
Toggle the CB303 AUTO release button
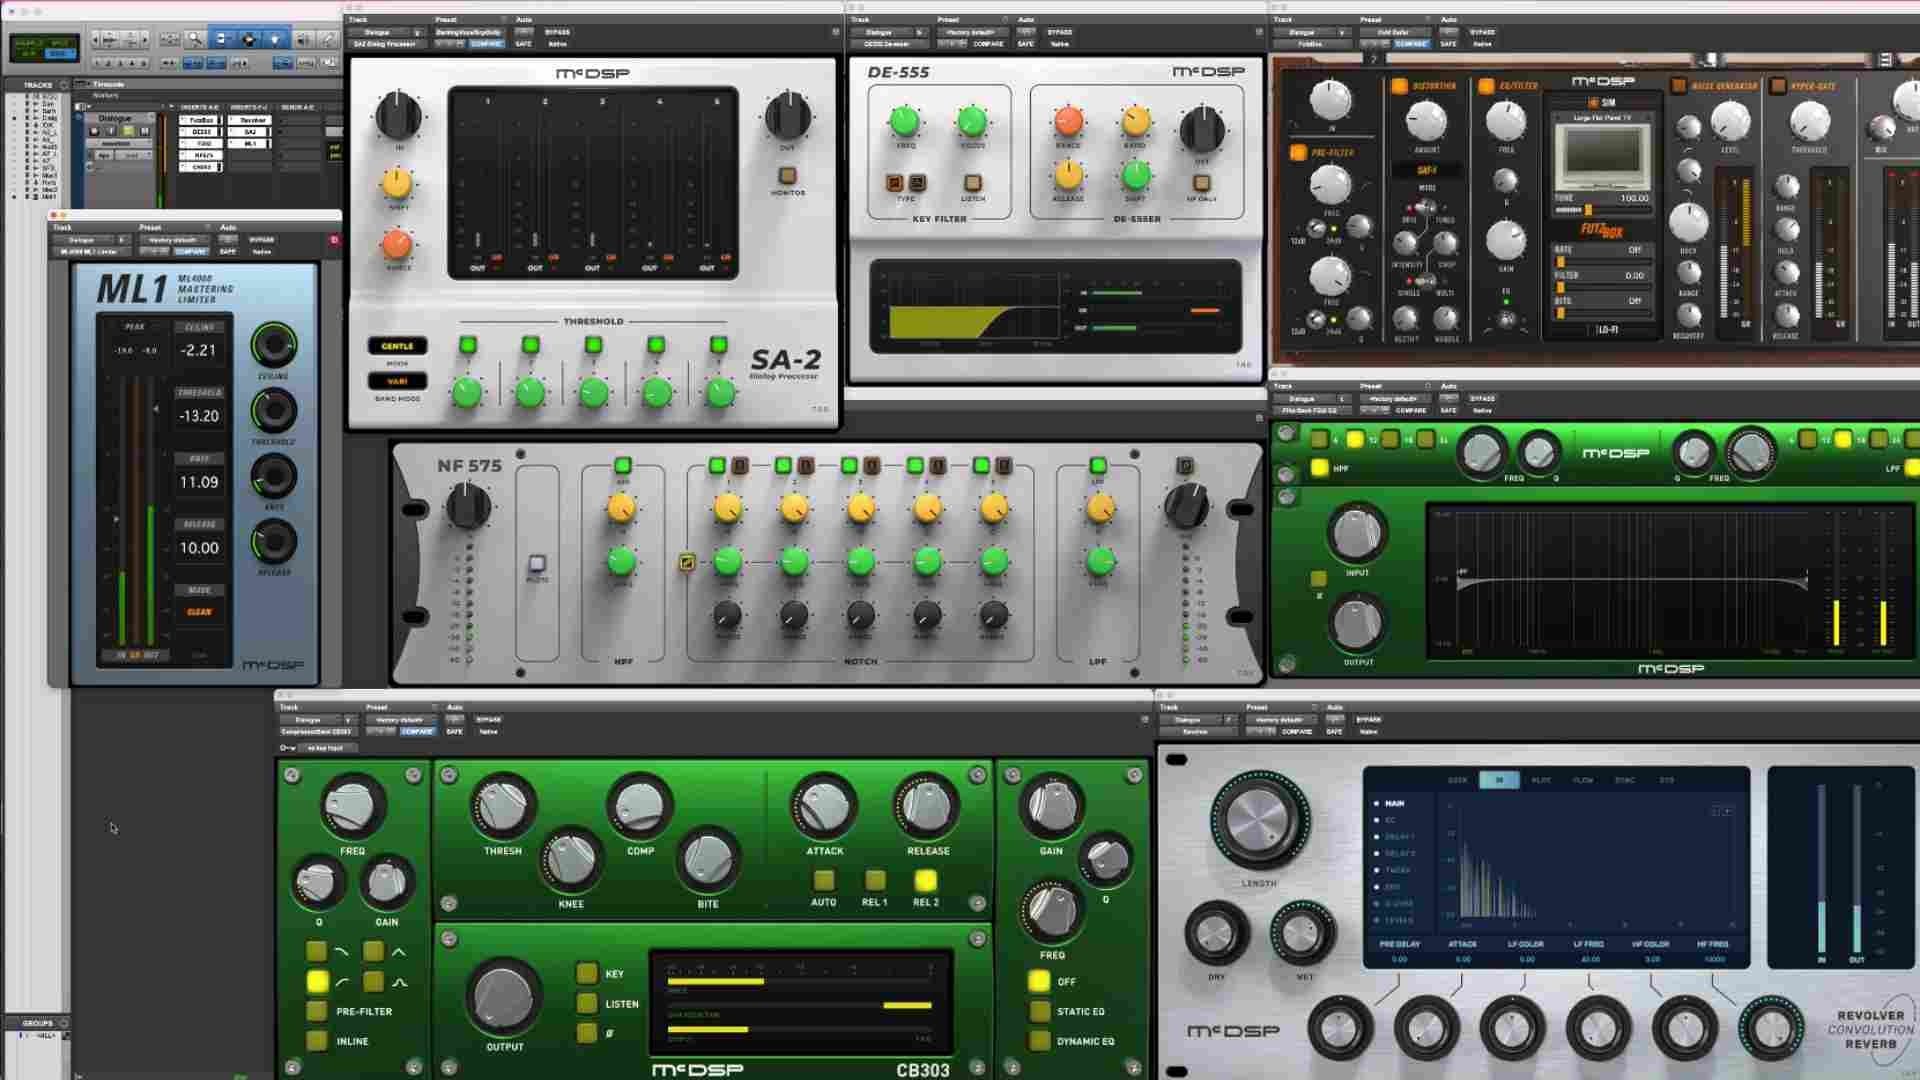point(824,880)
